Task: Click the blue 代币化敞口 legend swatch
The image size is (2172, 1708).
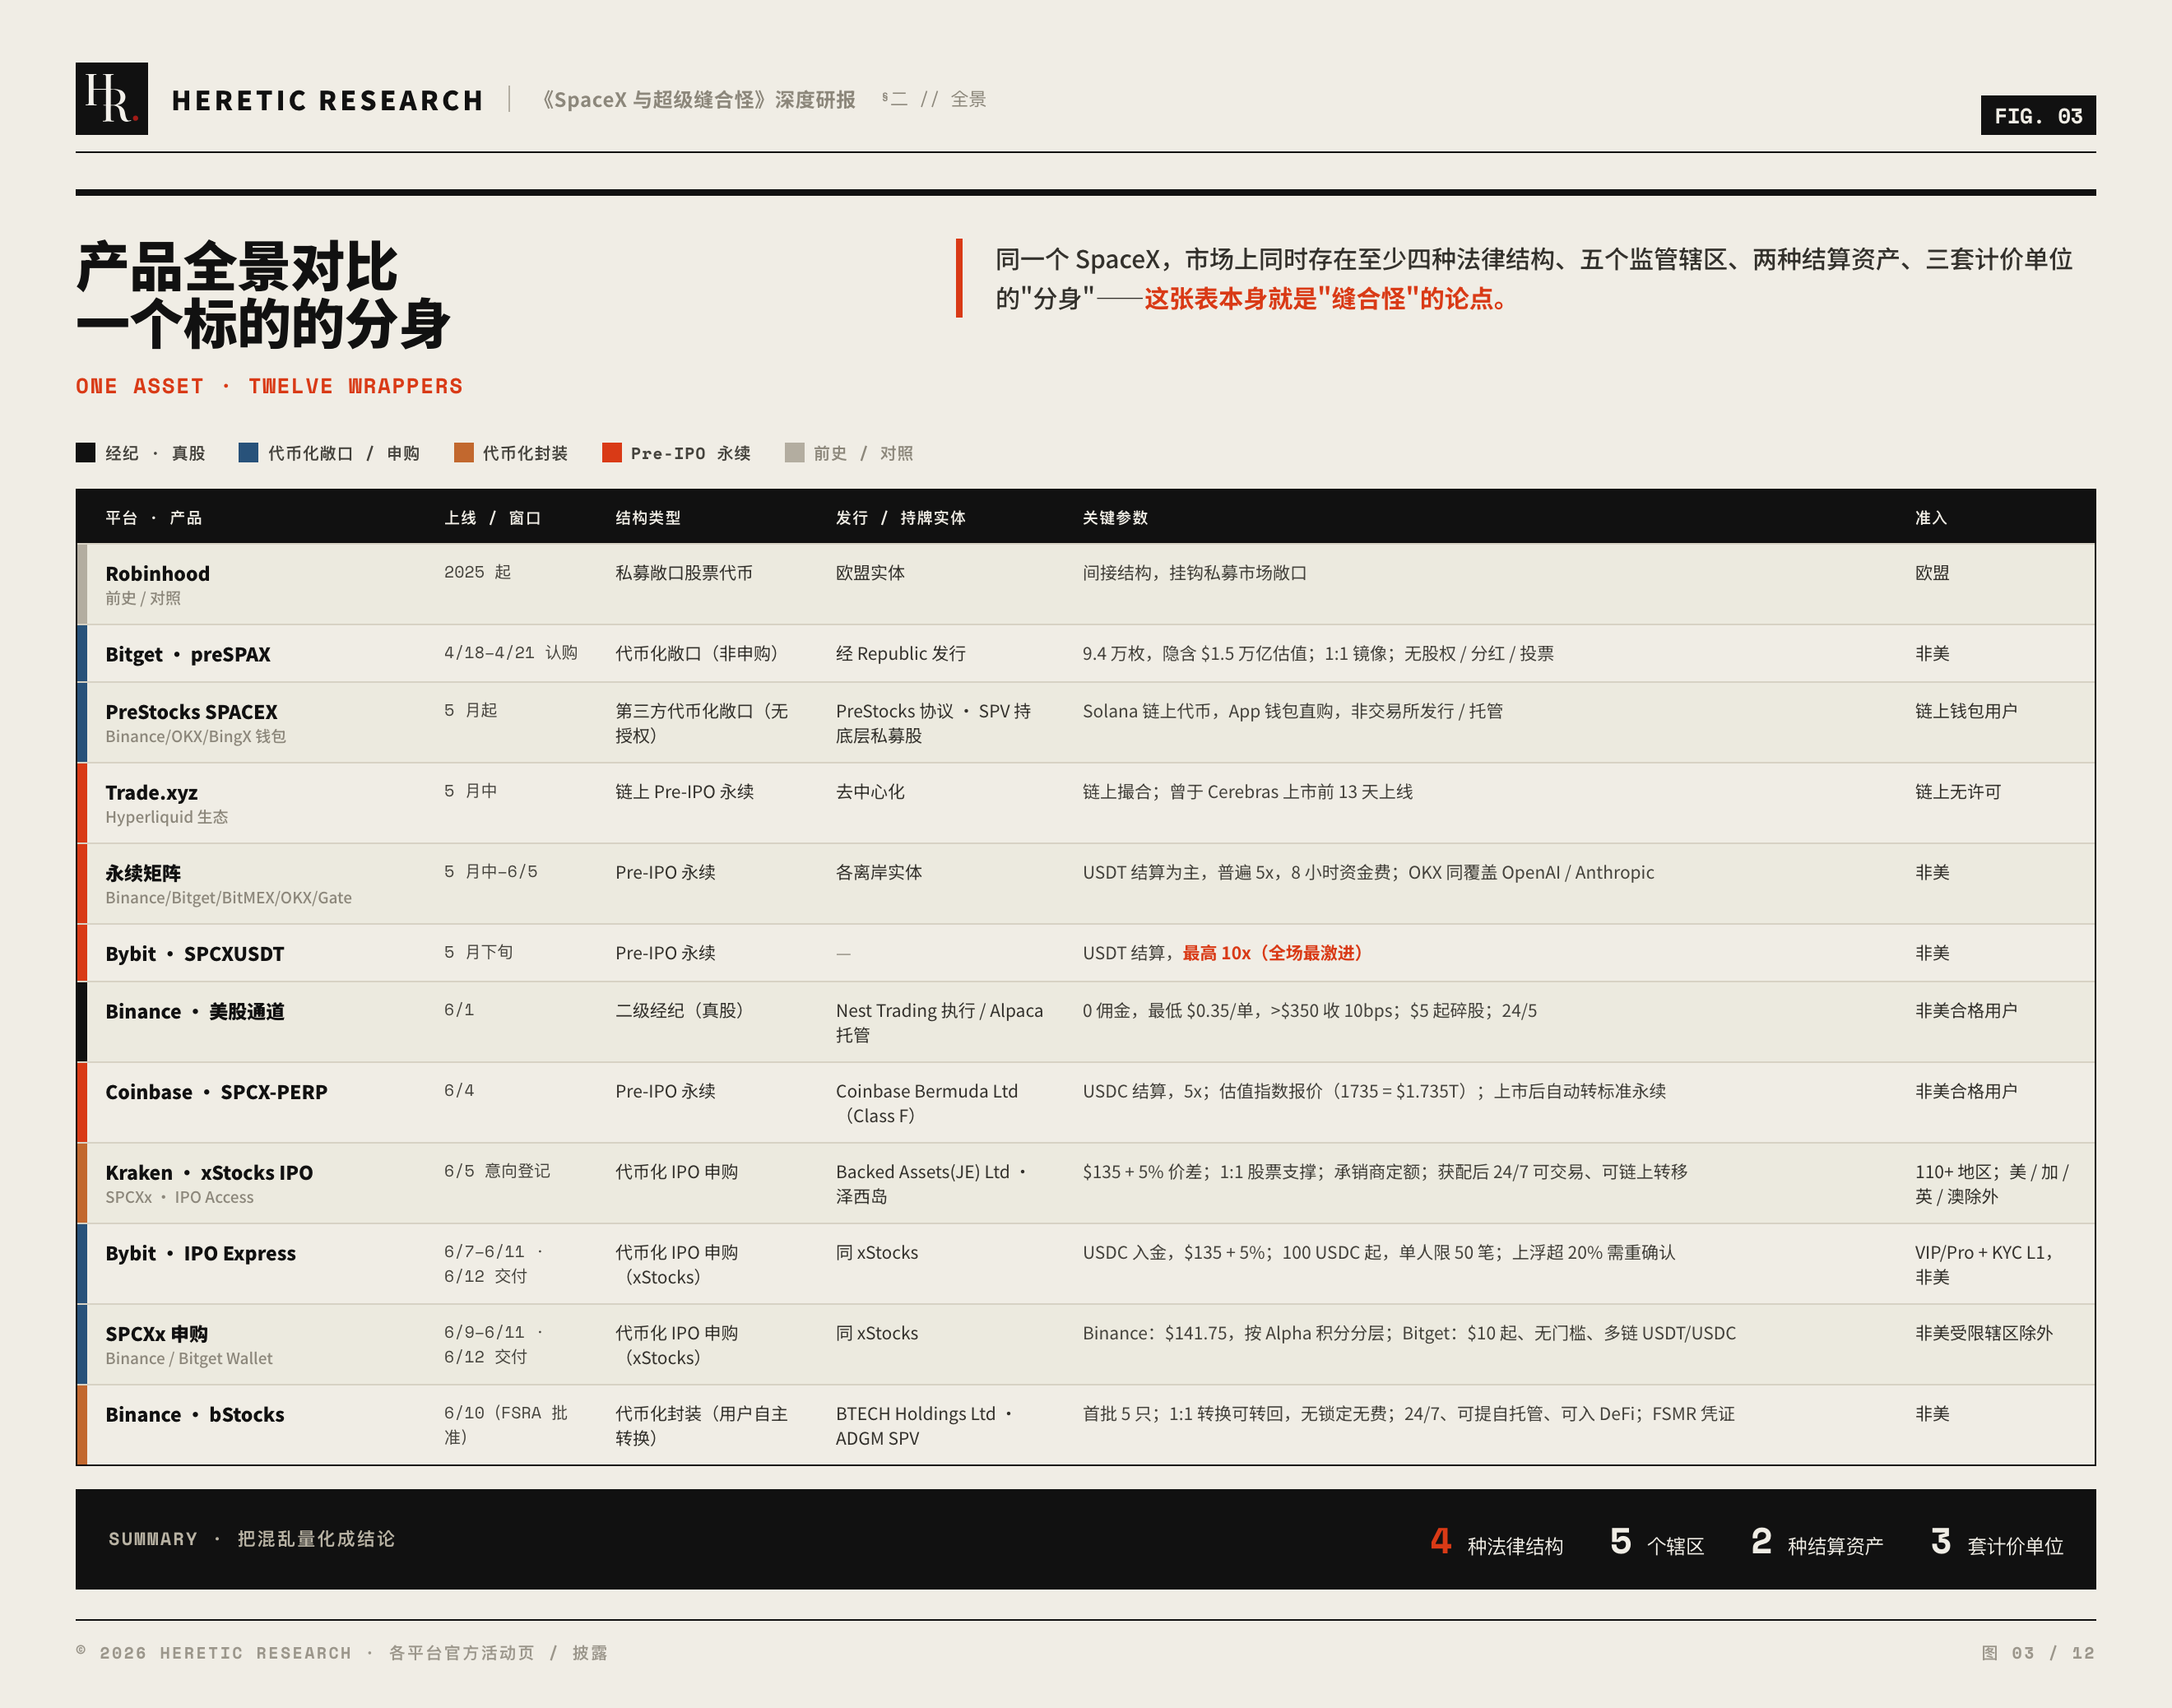Action: 248,453
